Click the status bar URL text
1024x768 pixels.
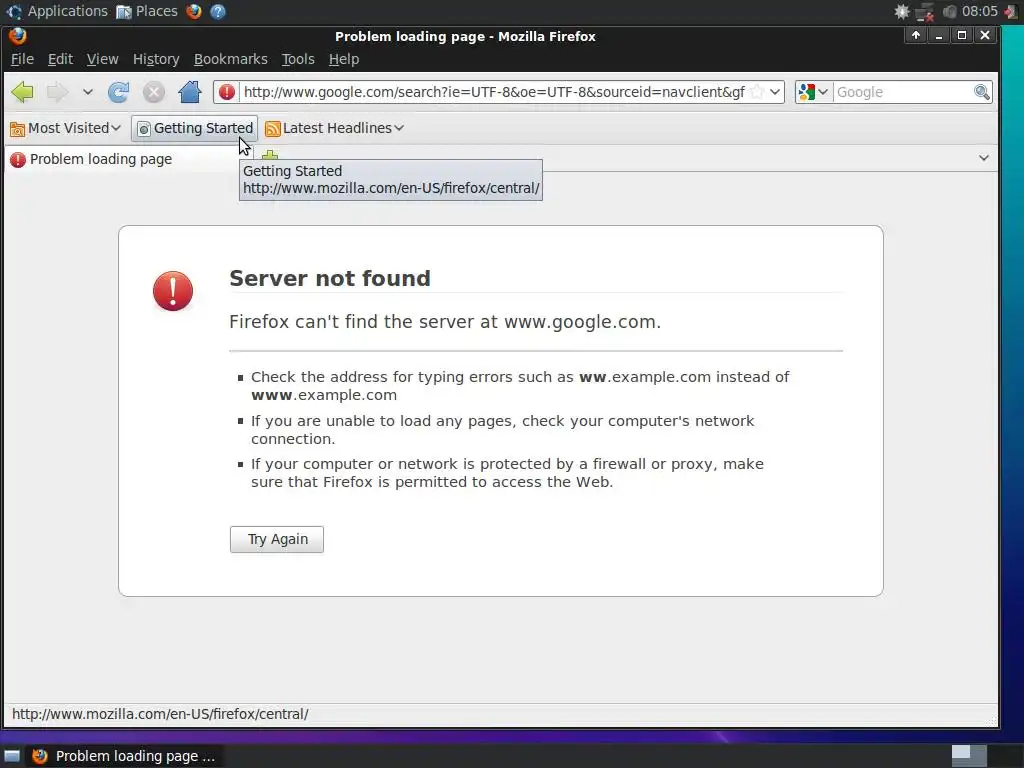pos(160,714)
